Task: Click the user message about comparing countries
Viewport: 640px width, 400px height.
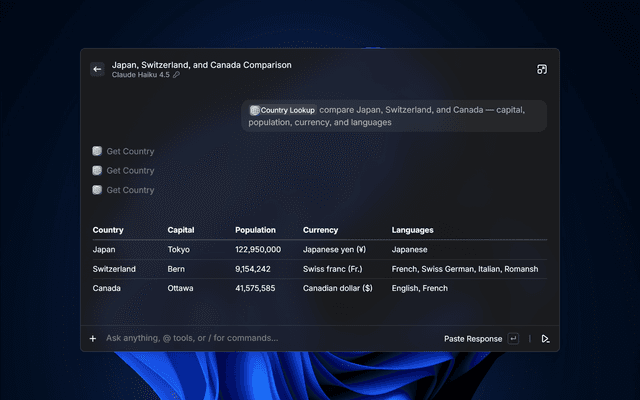Action: coord(394,116)
